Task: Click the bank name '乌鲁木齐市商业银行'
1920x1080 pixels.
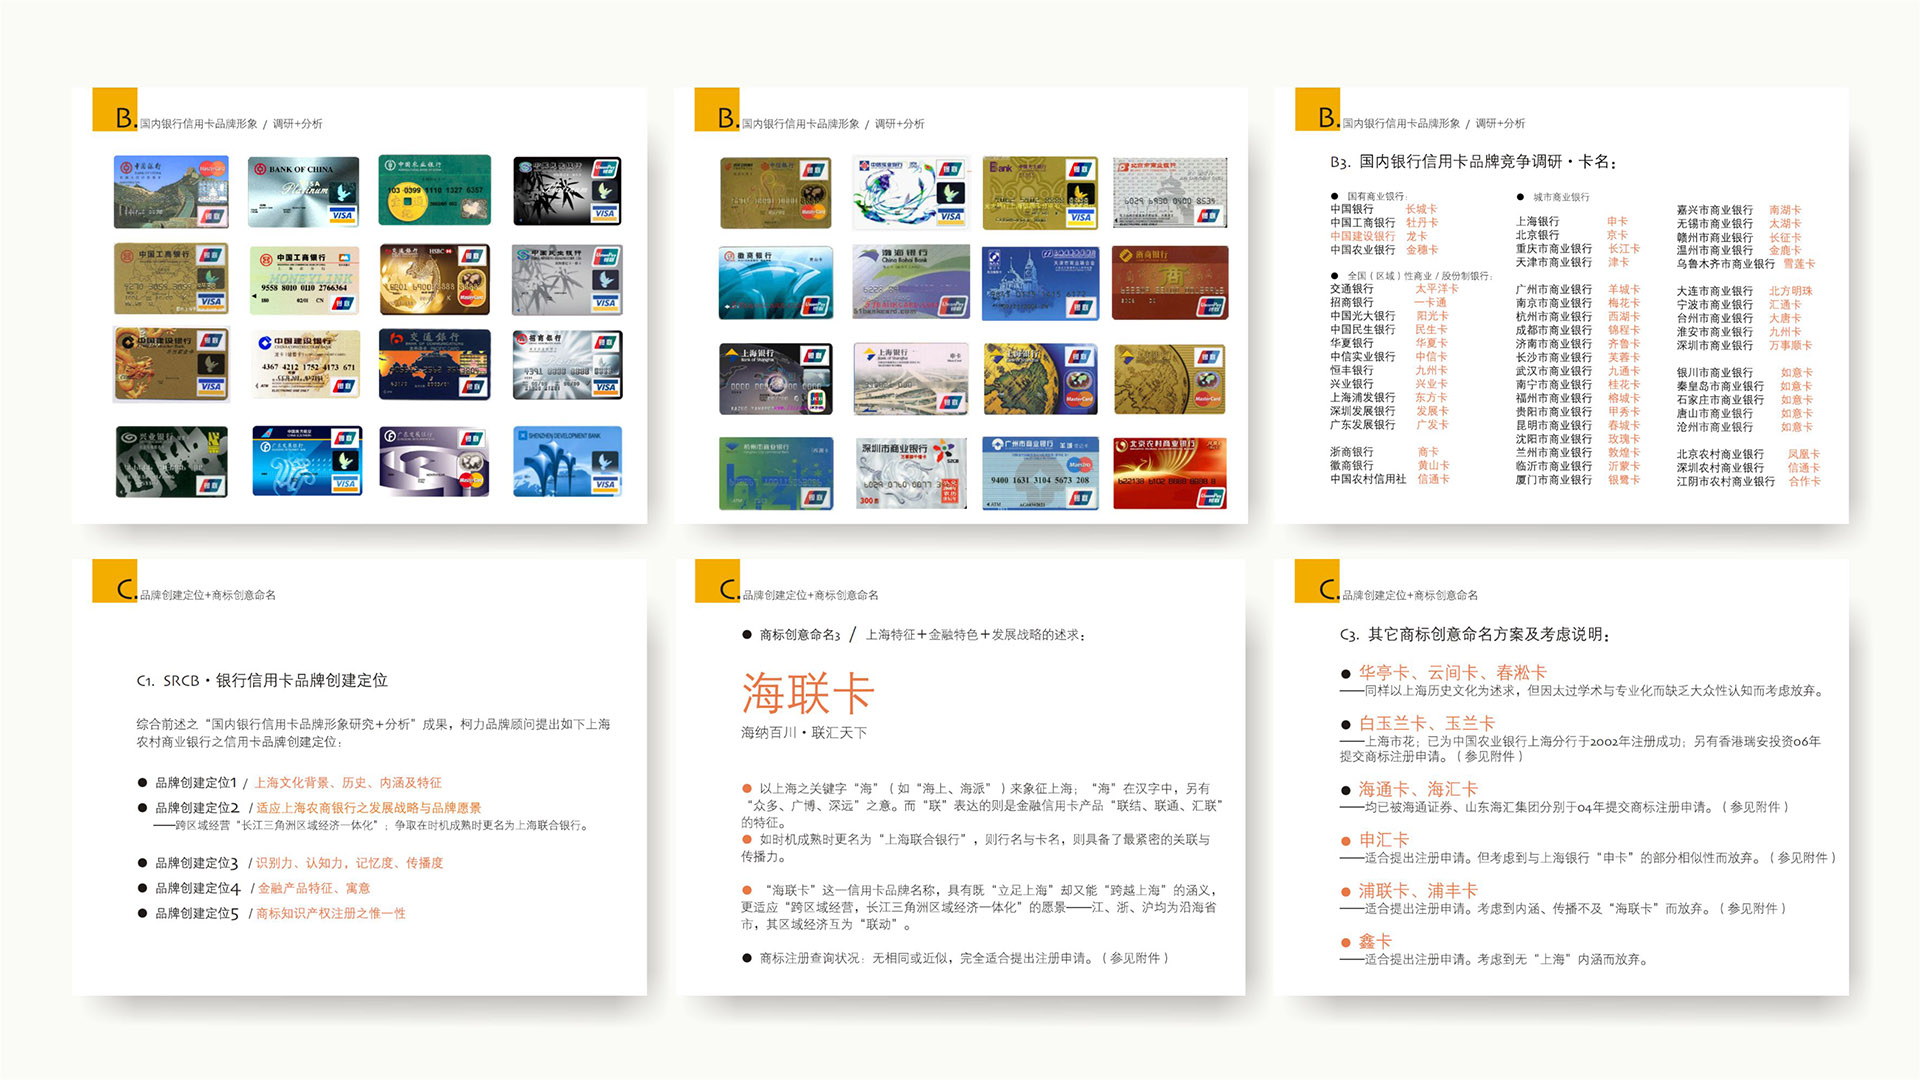Action: [x=1726, y=264]
